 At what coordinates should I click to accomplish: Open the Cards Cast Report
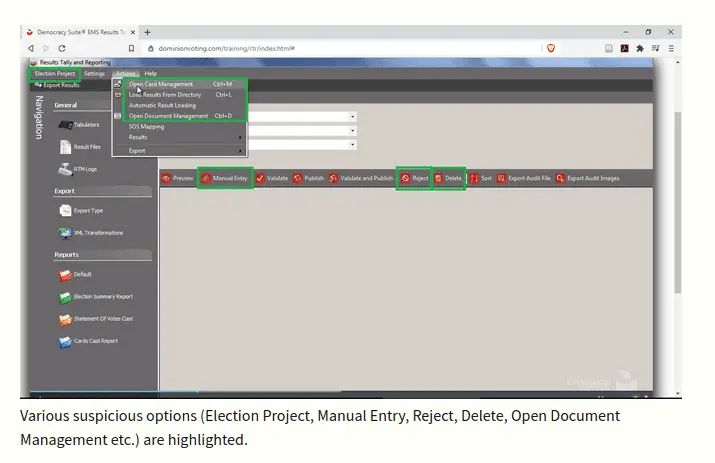(88, 341)
